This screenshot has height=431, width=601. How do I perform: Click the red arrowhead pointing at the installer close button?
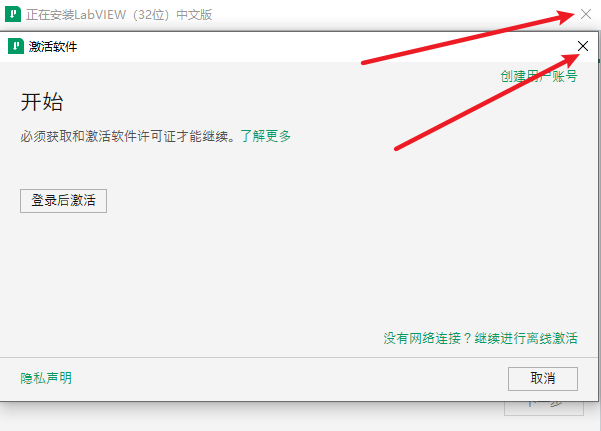click(565, 17)
